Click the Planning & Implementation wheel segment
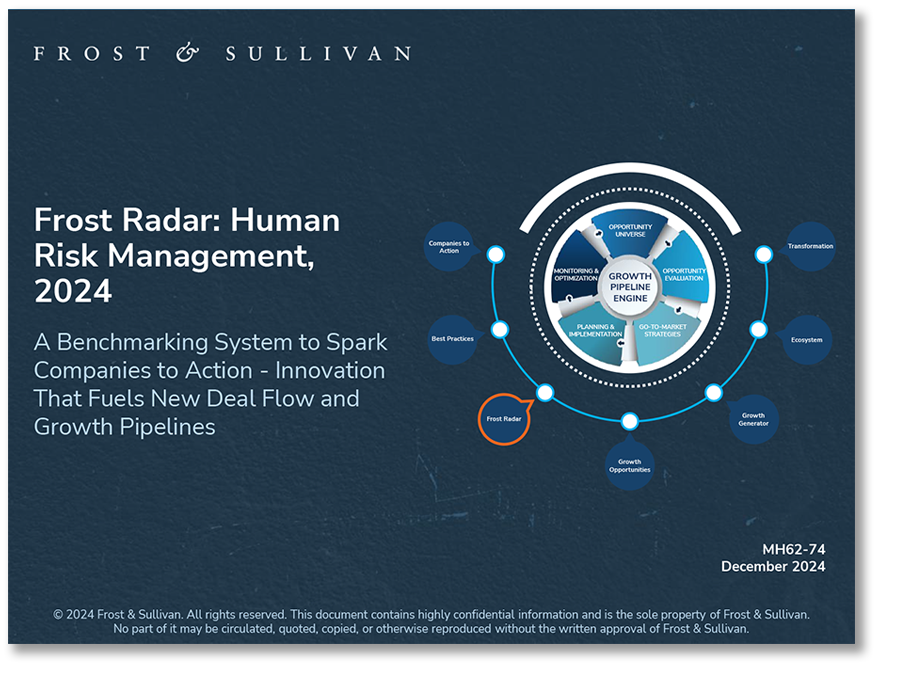This screenshot has width=900, height=675. [595, 331]
